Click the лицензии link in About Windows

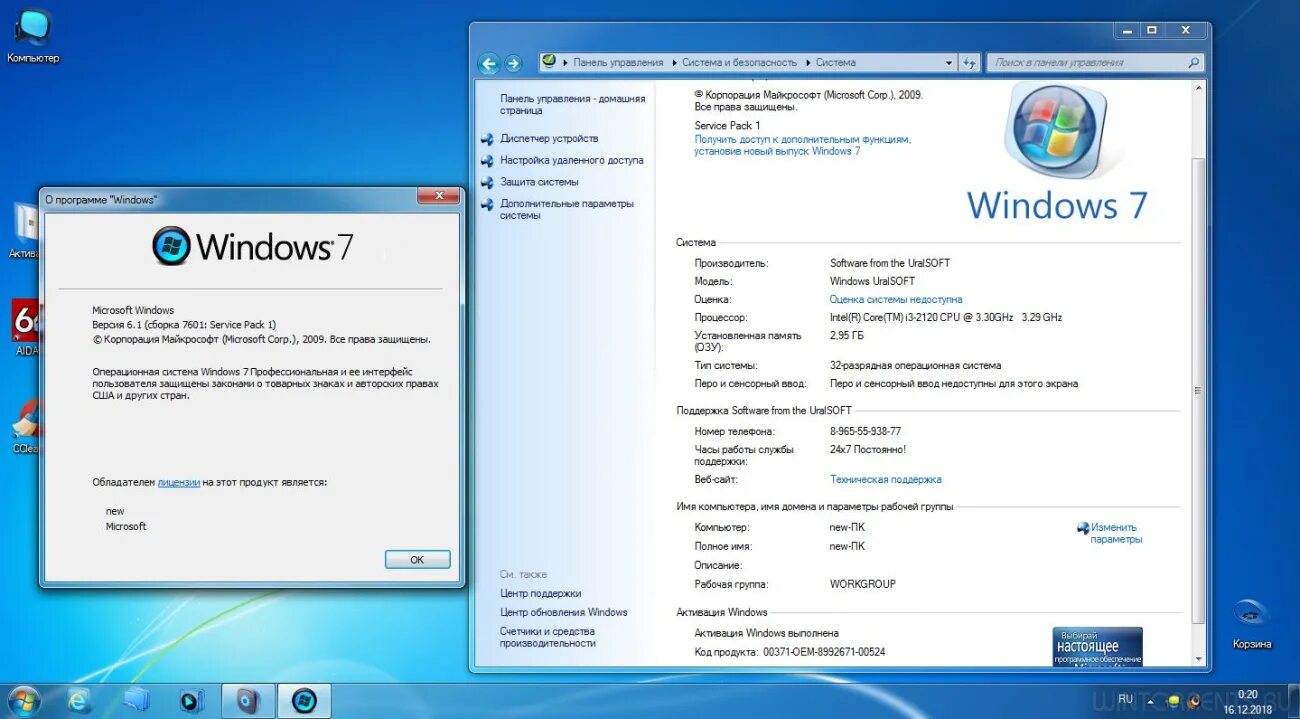179,483
